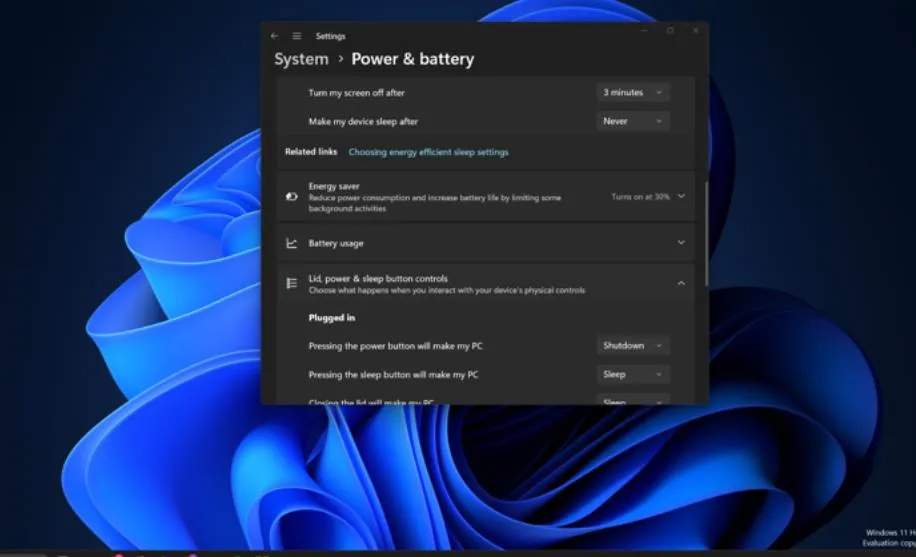Click the Settings page vertical scrollbar

point(706,232)
